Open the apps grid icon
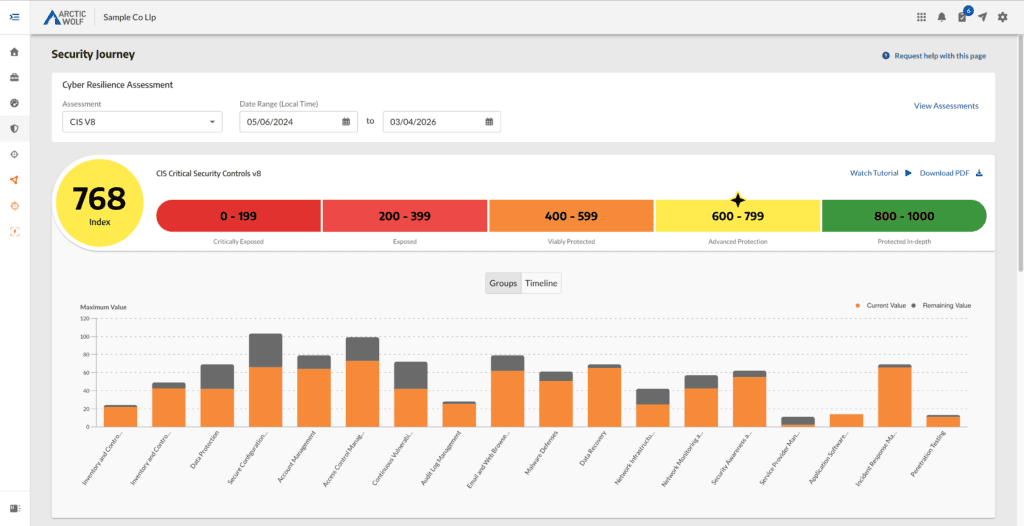The width and height of the screenshot is (1024, 526). 921,17
